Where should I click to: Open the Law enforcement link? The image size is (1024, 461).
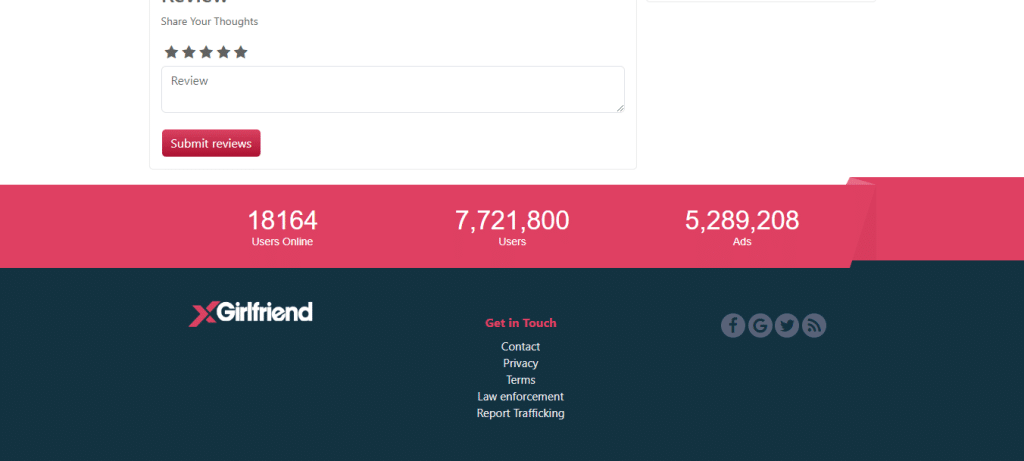(520, 396)
